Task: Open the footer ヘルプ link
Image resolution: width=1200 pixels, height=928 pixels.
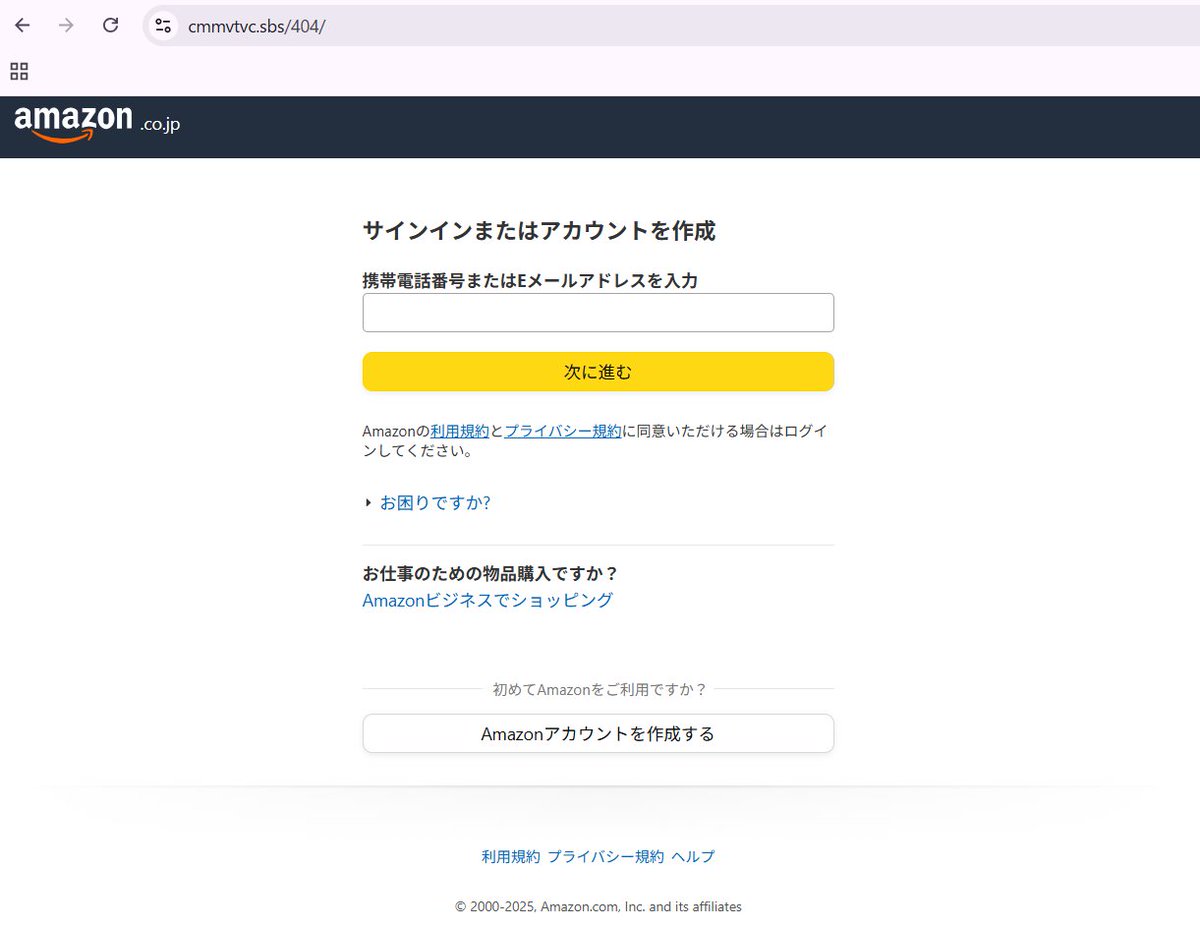Action: coord(693,857)
